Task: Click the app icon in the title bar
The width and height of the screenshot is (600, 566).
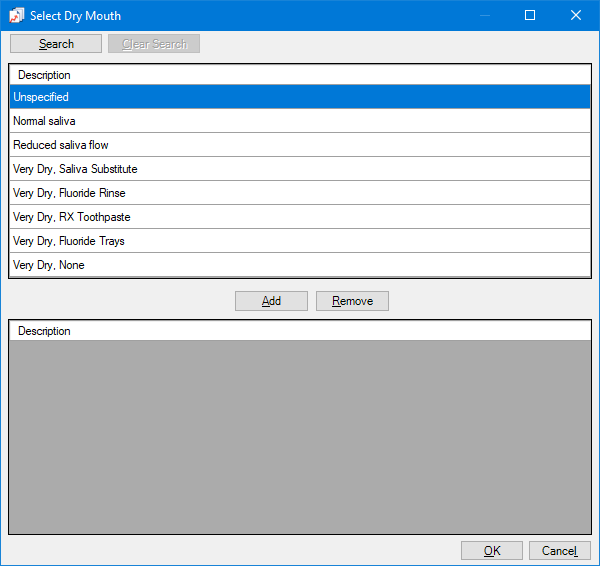Action: pyautogui.click(x=16, y=15)
